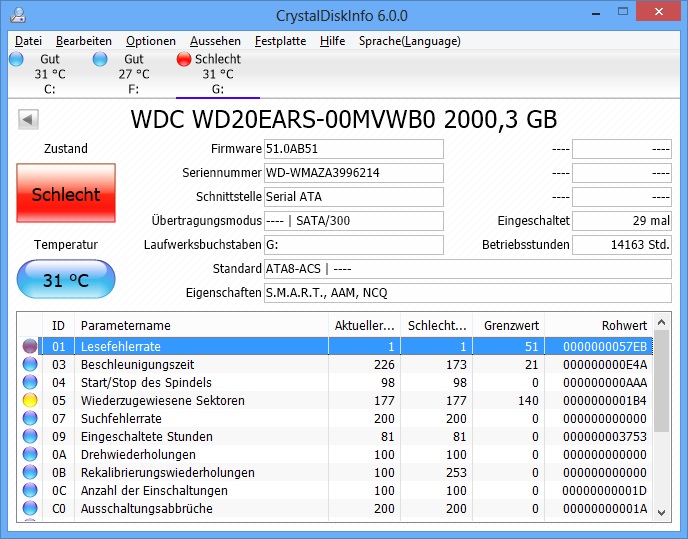Click the Betriebsstunden field 14163 Std.
Viewport: 688px width, 539px height.
[622, 245]
